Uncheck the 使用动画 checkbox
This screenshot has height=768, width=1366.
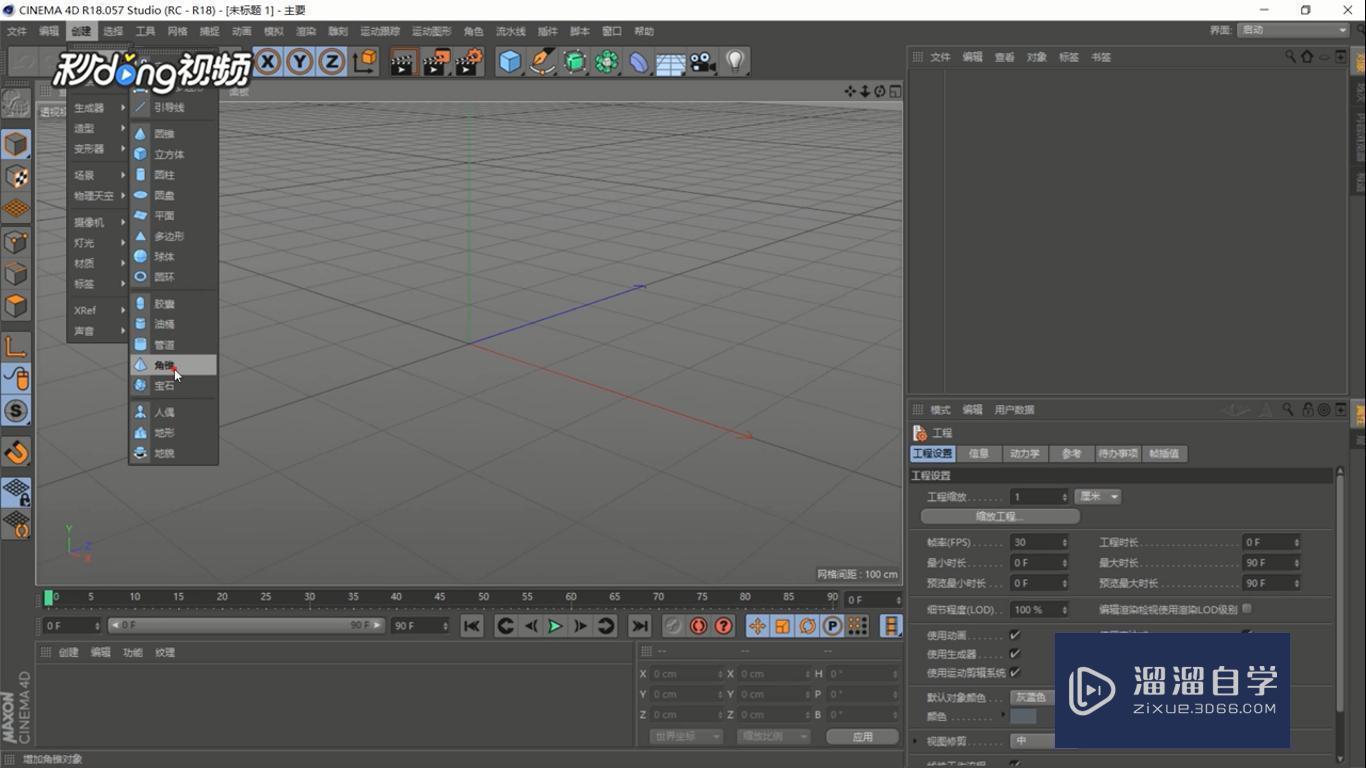pos(1015,635)
